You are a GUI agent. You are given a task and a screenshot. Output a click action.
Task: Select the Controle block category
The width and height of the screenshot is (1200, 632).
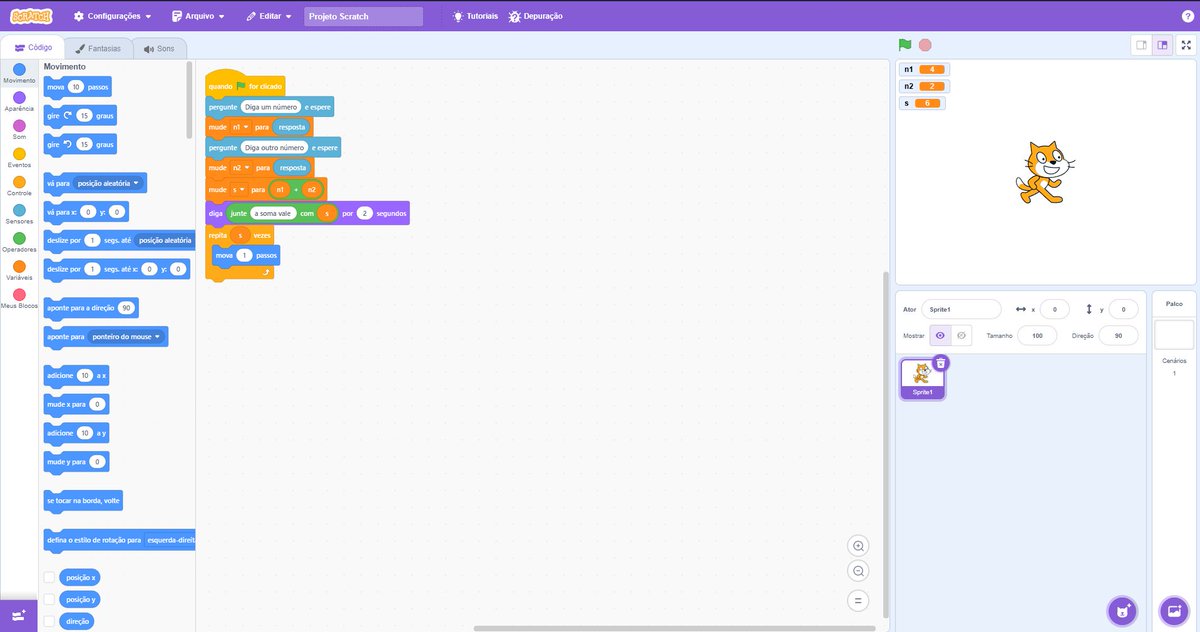point(19,186)
